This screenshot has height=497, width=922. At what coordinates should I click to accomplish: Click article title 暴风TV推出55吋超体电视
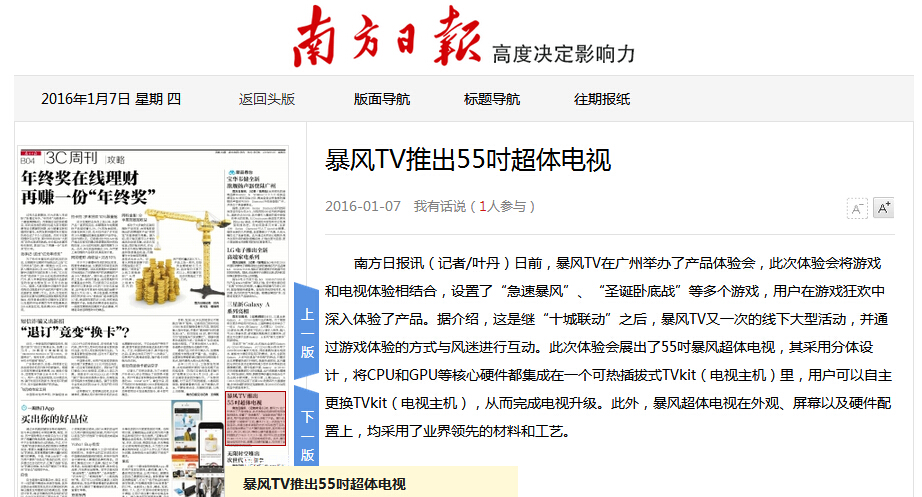[x=468, y=160]
